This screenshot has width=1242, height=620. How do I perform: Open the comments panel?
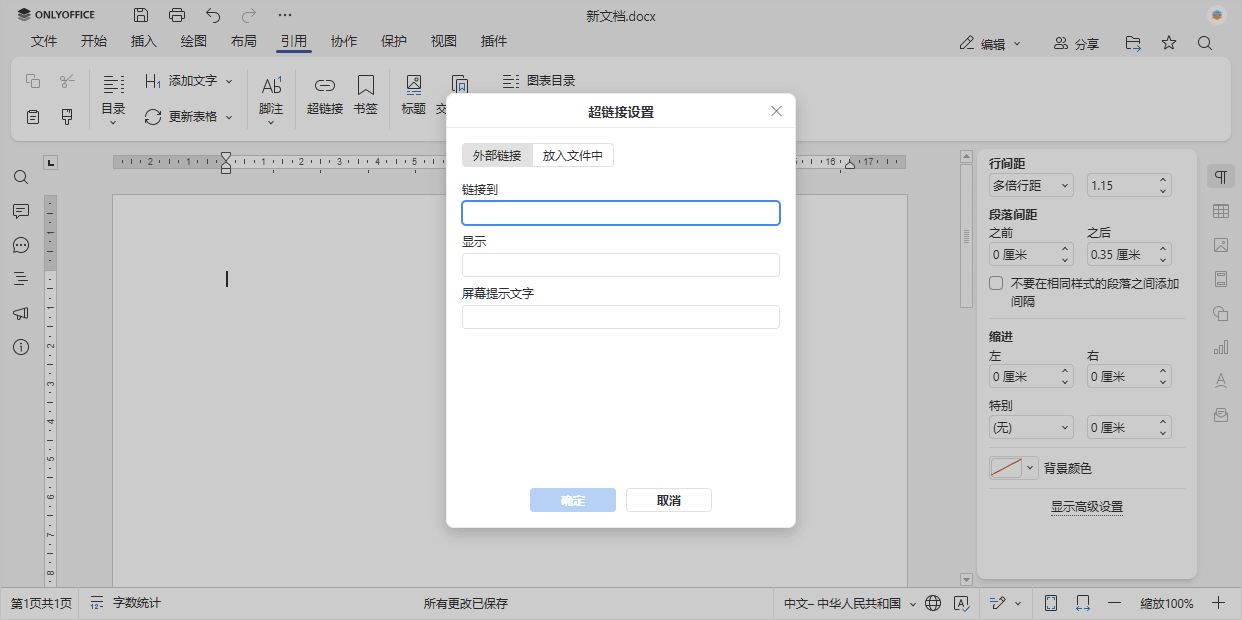click(x=21, y=211)
